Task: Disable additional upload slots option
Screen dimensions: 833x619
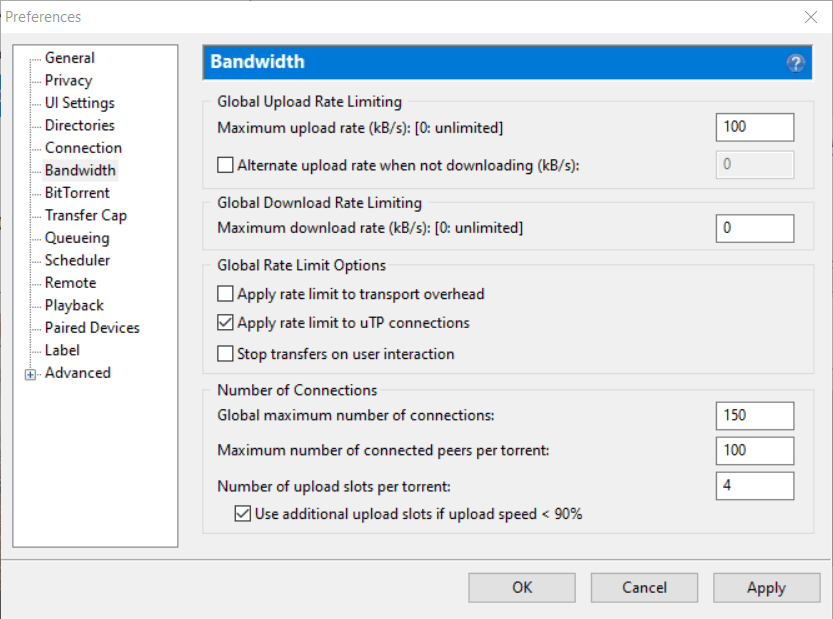Action: click(x=243, y=513)
